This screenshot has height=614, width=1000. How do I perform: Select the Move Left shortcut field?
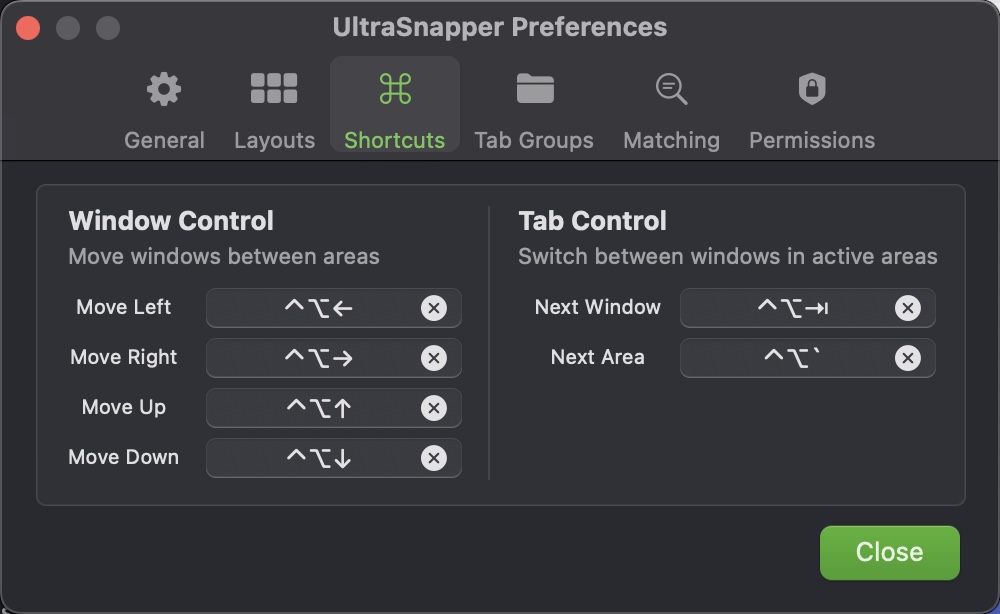click(x=320, y=308)
